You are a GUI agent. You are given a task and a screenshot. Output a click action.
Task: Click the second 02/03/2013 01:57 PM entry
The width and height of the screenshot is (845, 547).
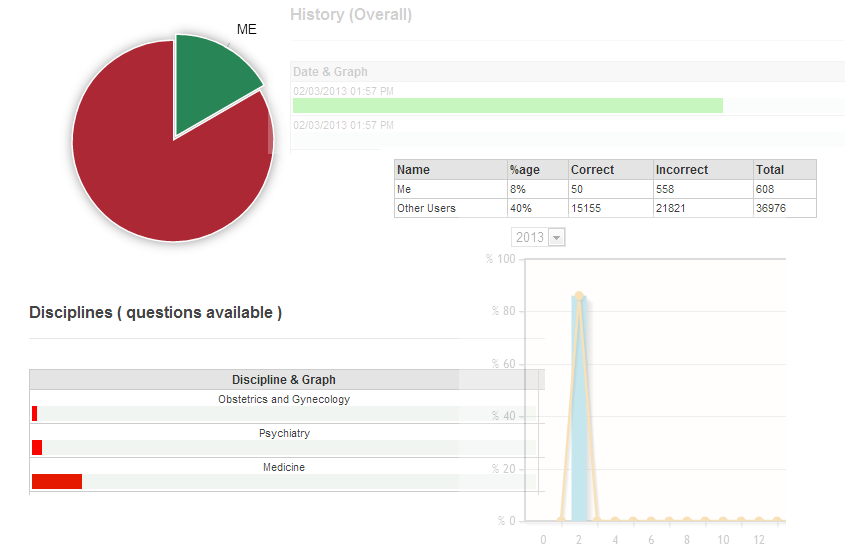(343, 125)
